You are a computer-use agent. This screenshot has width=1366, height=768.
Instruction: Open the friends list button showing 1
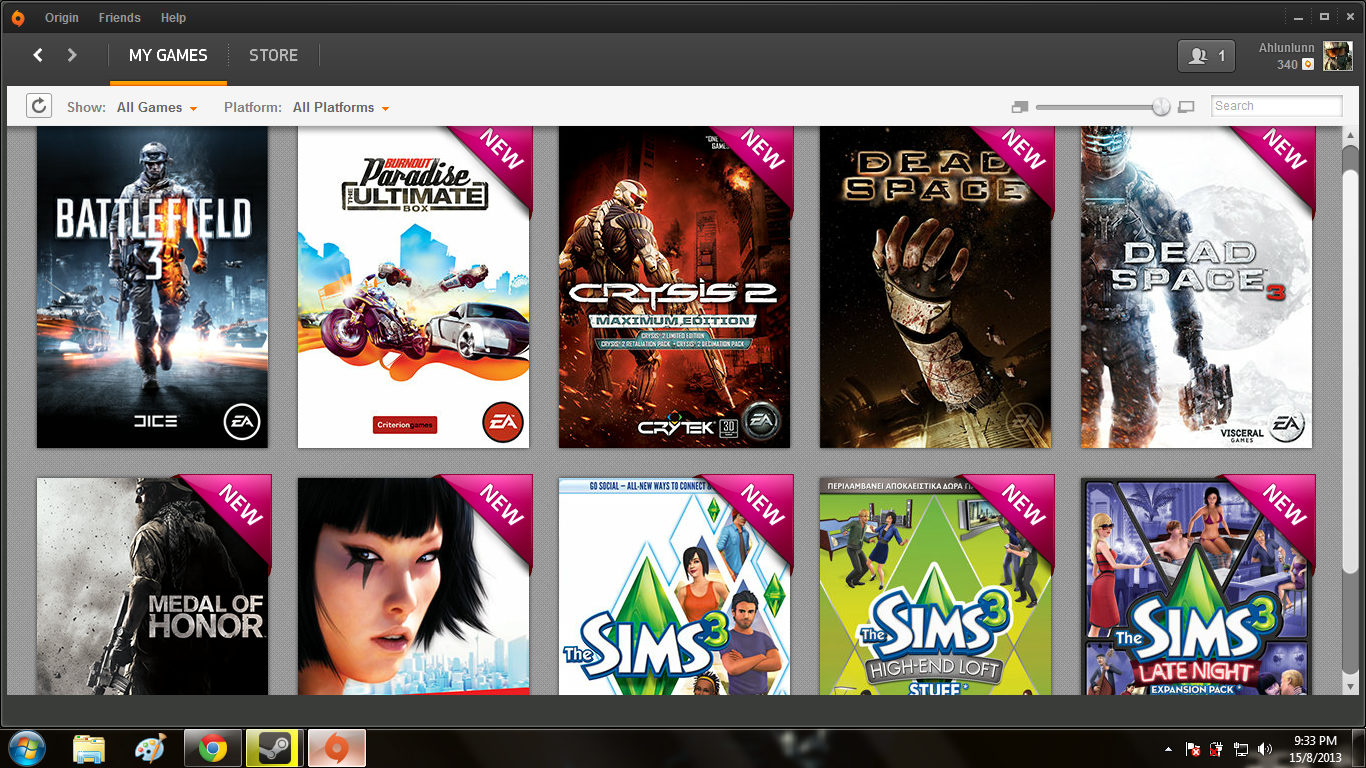coord(1207,56)
